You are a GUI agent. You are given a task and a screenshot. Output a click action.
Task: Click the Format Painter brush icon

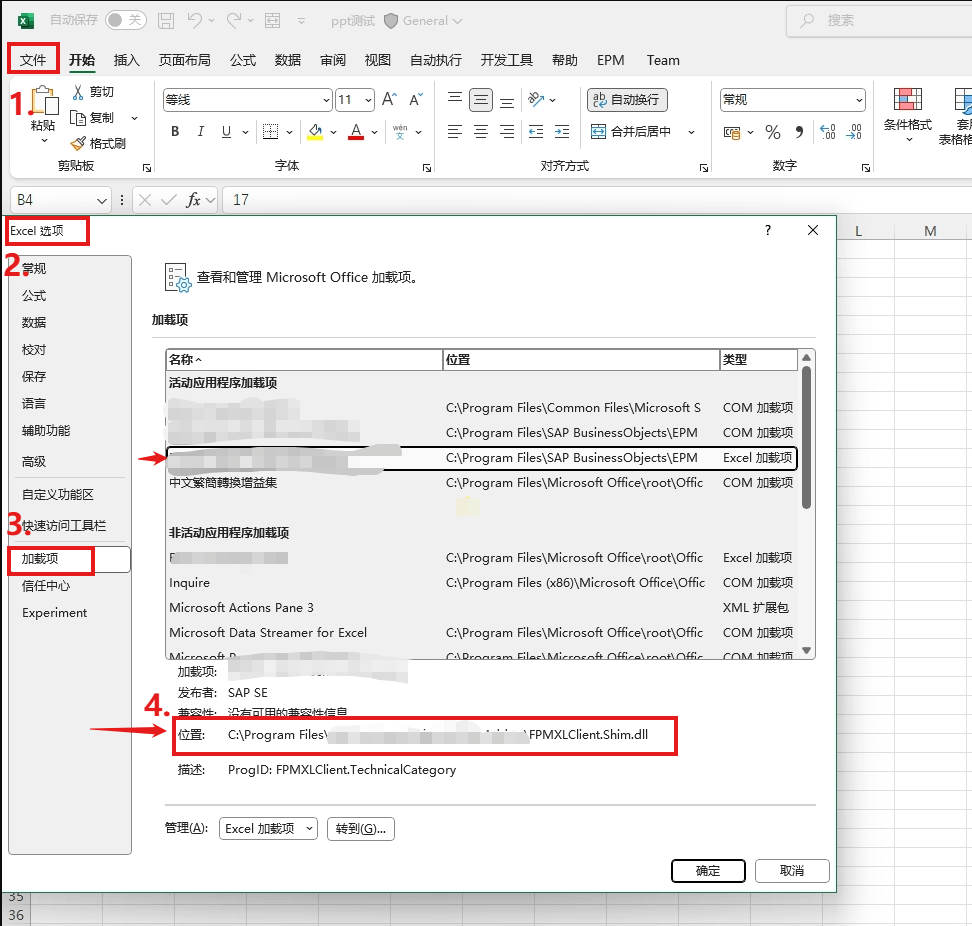coord(78,144)
